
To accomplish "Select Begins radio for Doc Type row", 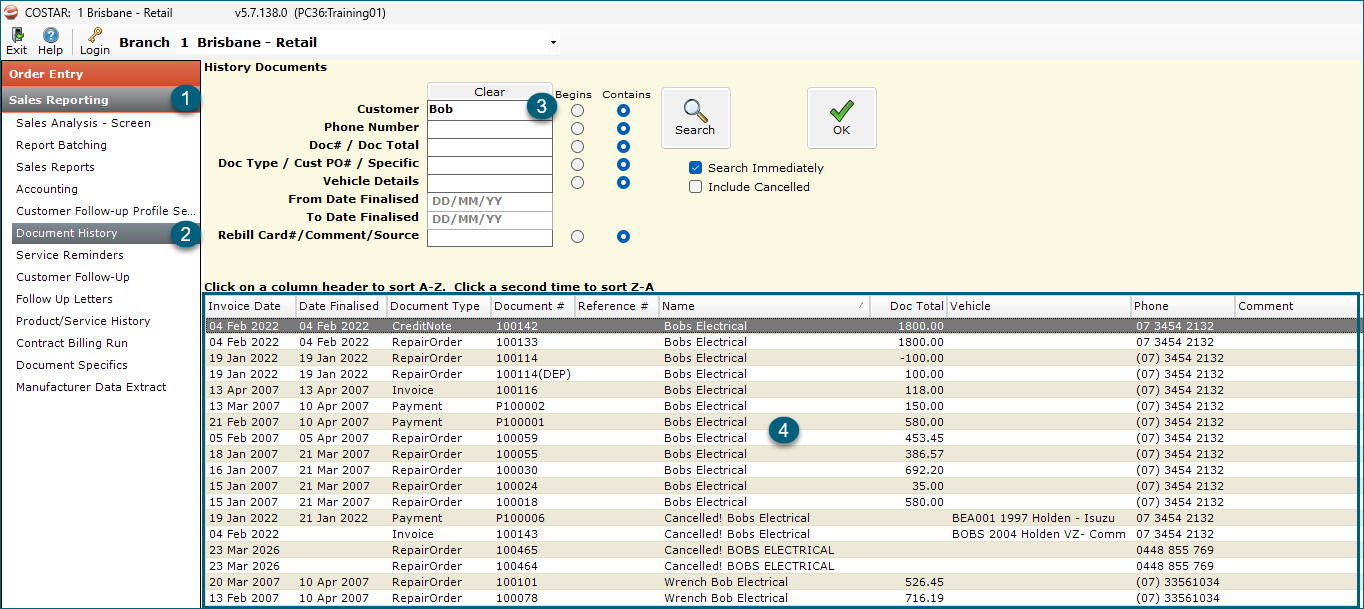I will [x=578, y=164].
